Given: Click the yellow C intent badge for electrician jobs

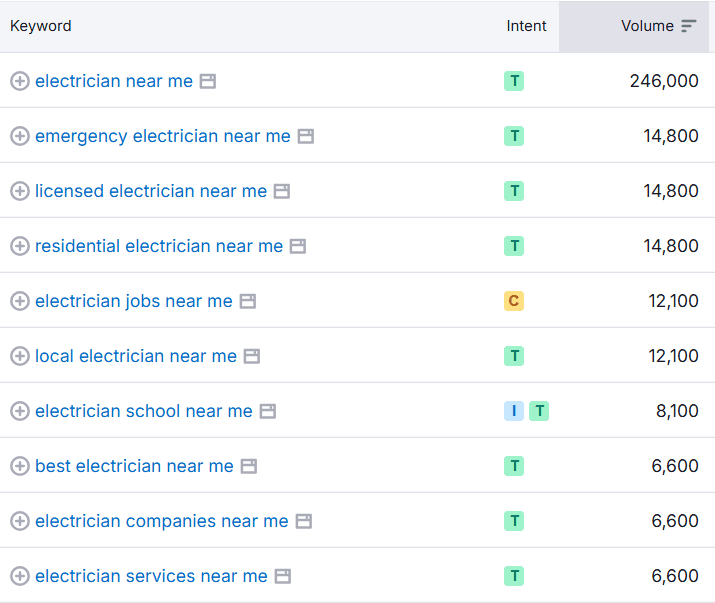Looking at the screenshot, I should tap(514, 301).
